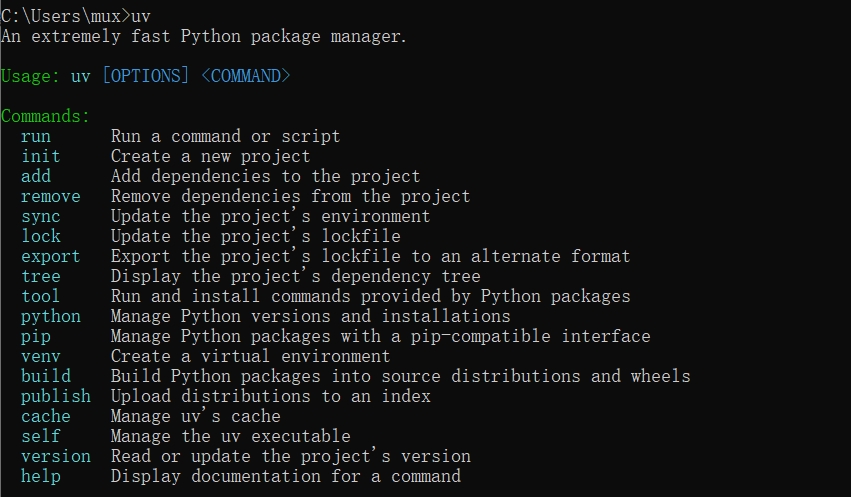
Task: Click on the 'sync' command name
Action: point(41,216)
